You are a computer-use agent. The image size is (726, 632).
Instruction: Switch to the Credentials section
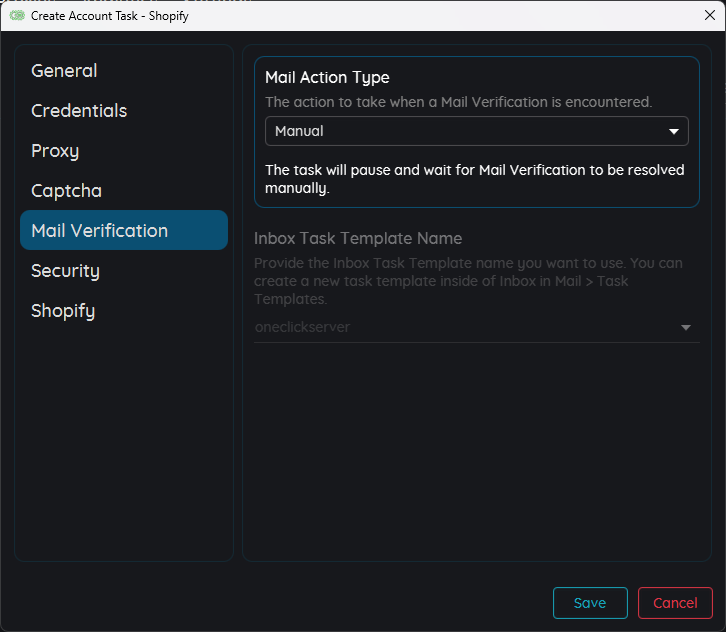tap(79, 111)
